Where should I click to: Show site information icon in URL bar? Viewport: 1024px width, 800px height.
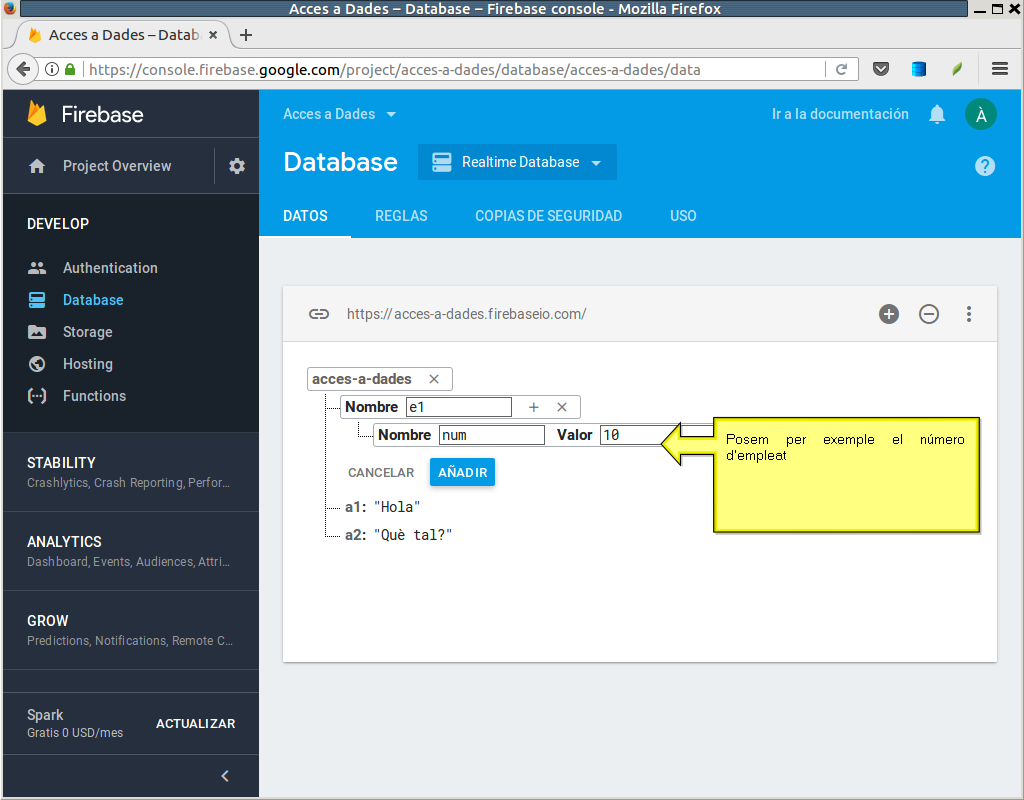click(x=52, y=69)
